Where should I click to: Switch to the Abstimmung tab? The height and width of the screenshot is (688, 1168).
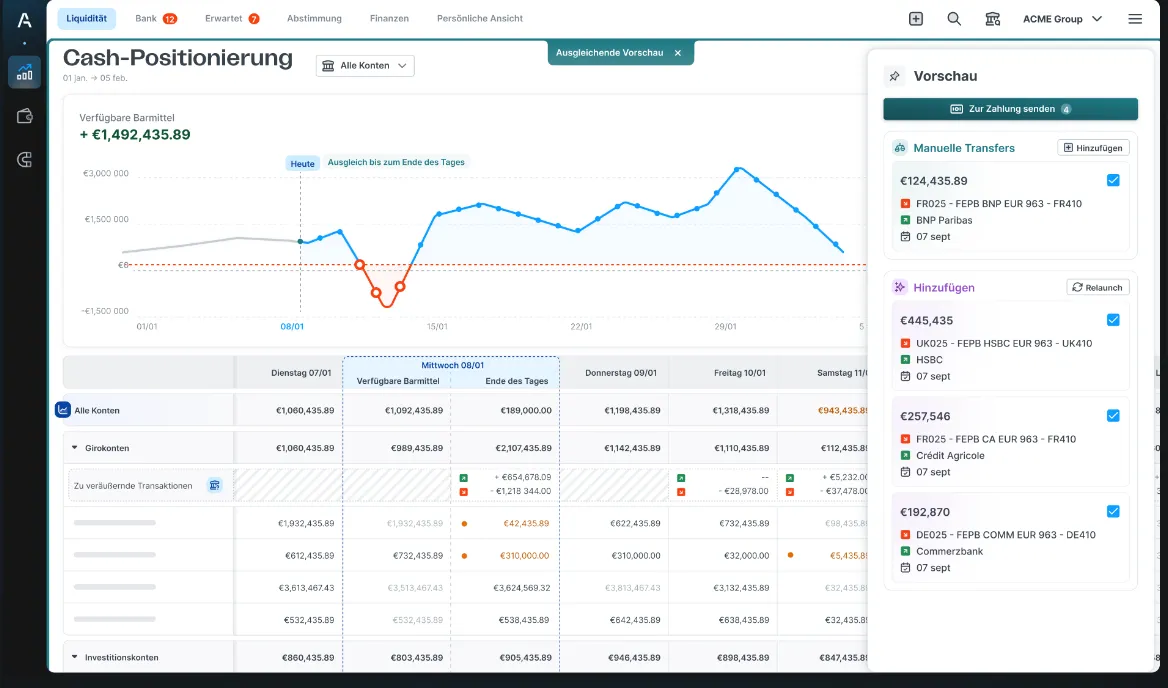coord(314,18)
